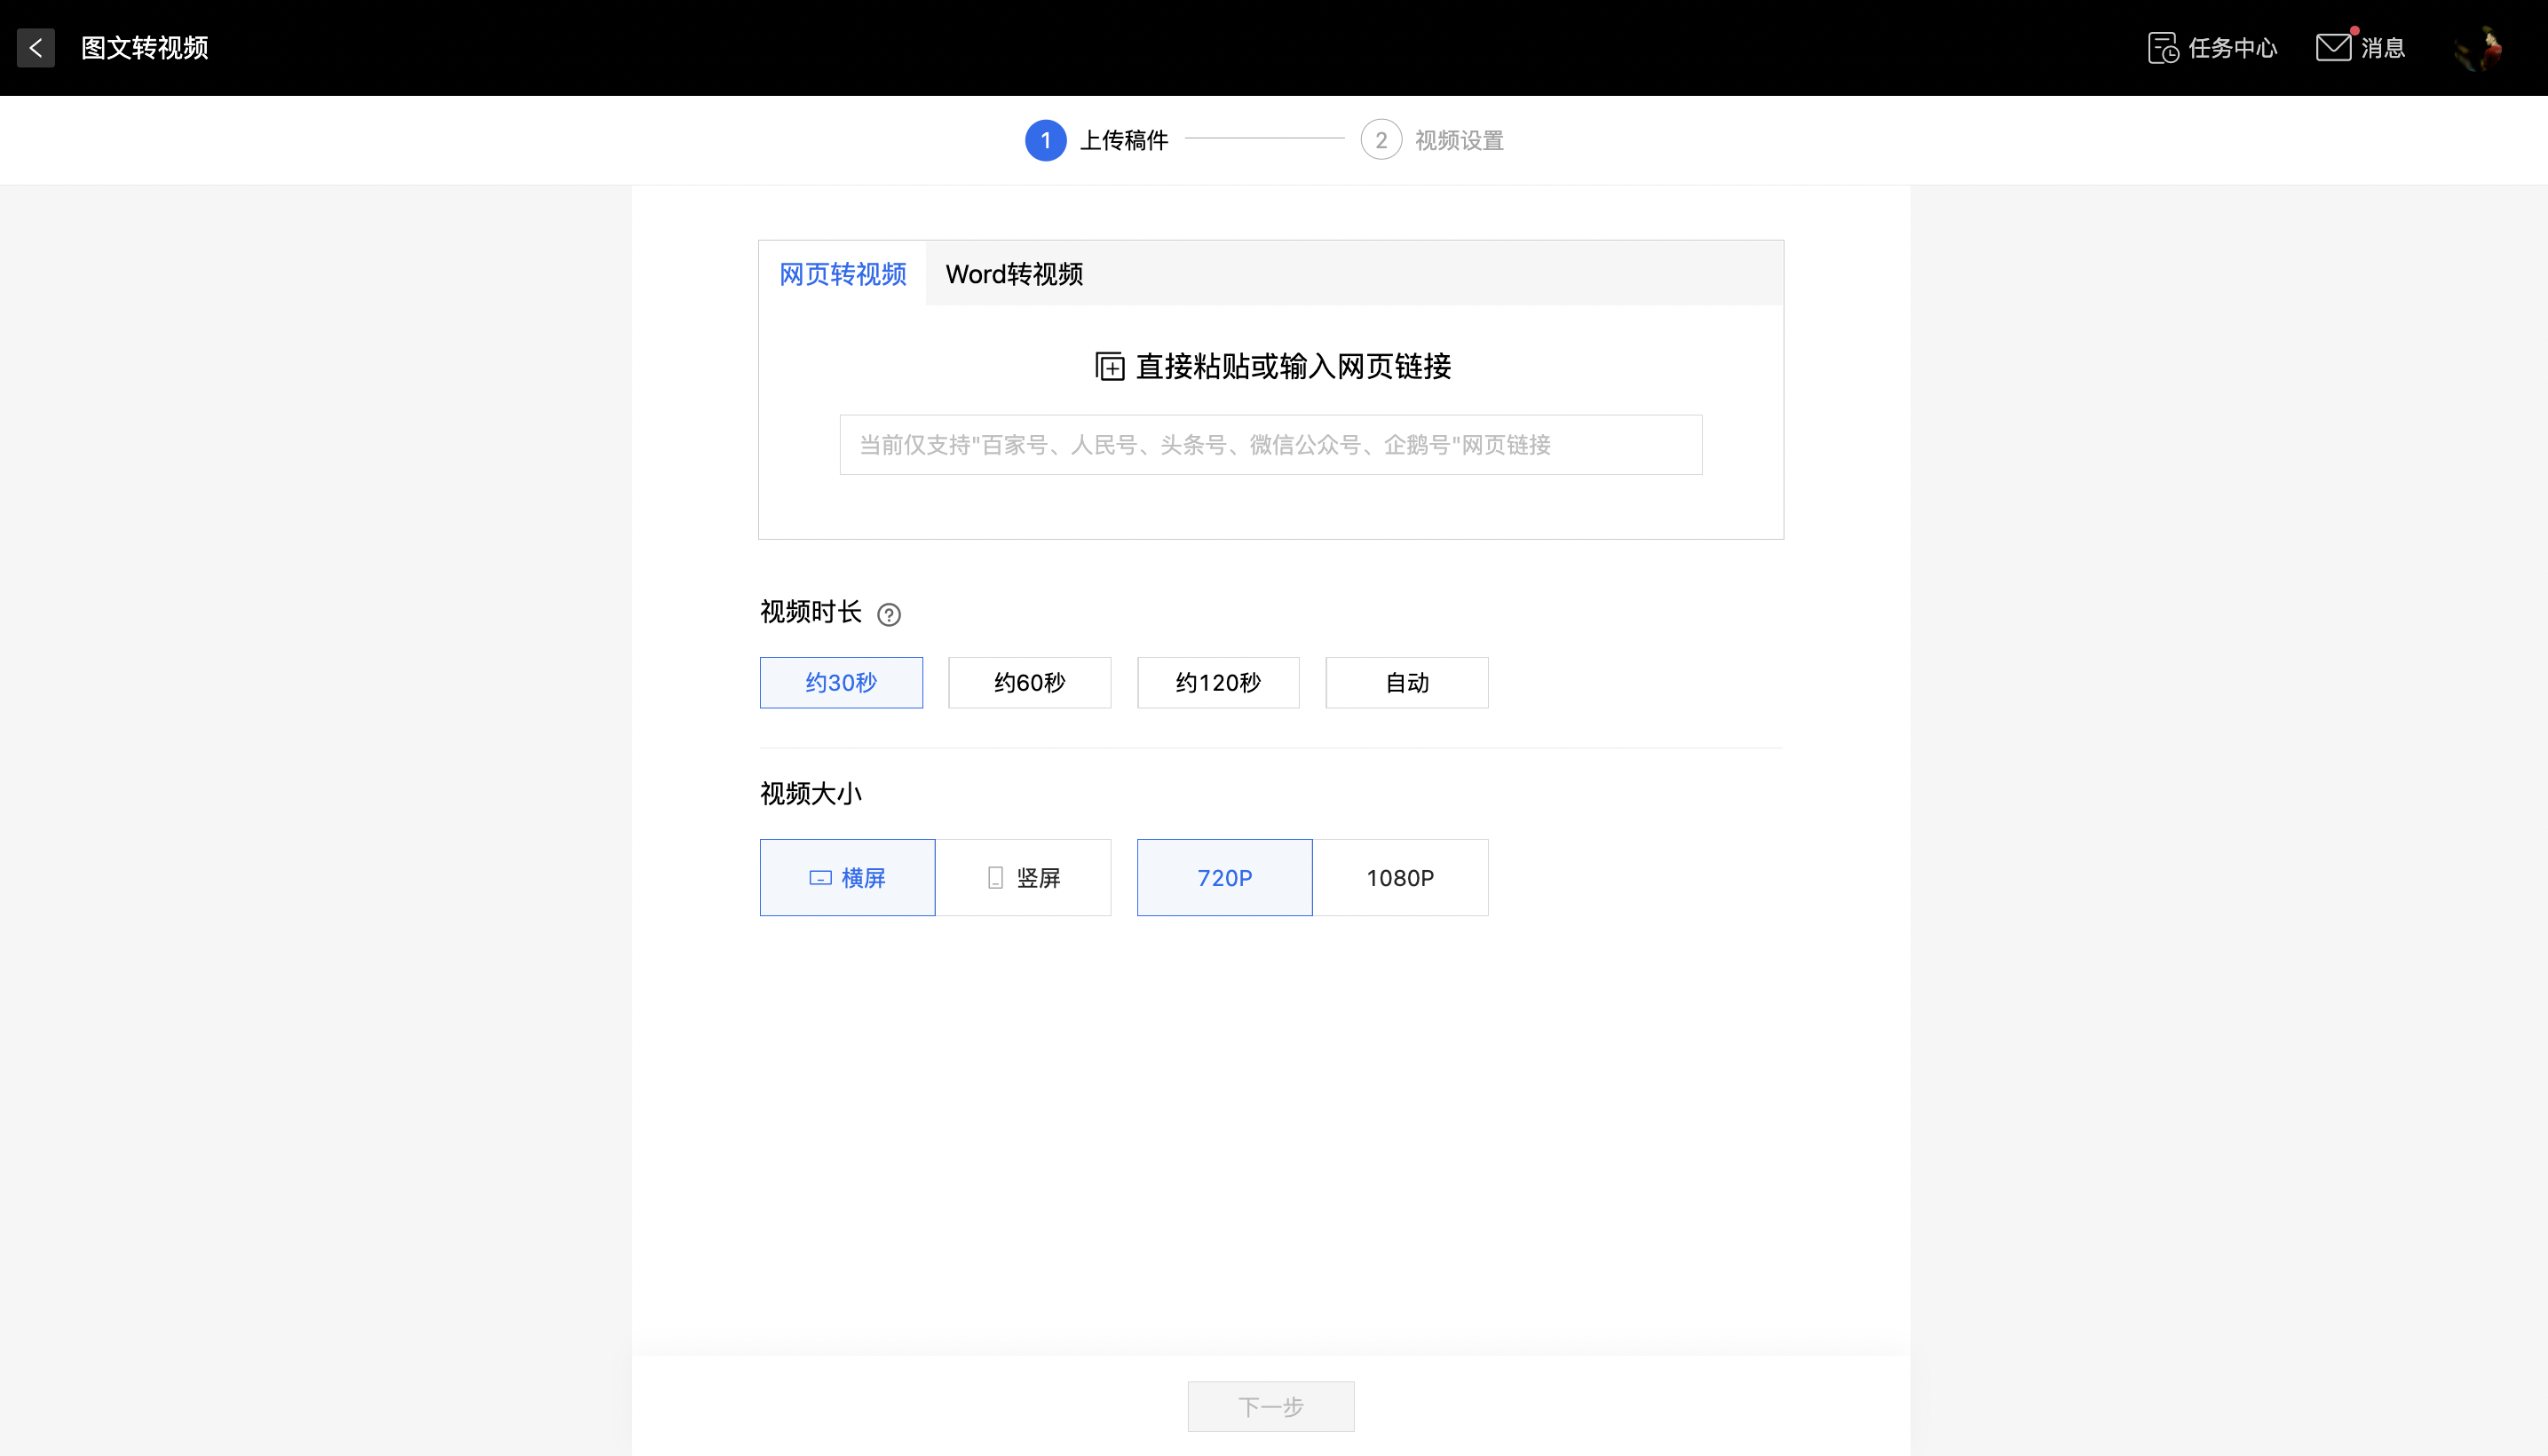Click the 视频大小 section label
This screenshot has width=2548, height=1456.
(x=811, y=794)
